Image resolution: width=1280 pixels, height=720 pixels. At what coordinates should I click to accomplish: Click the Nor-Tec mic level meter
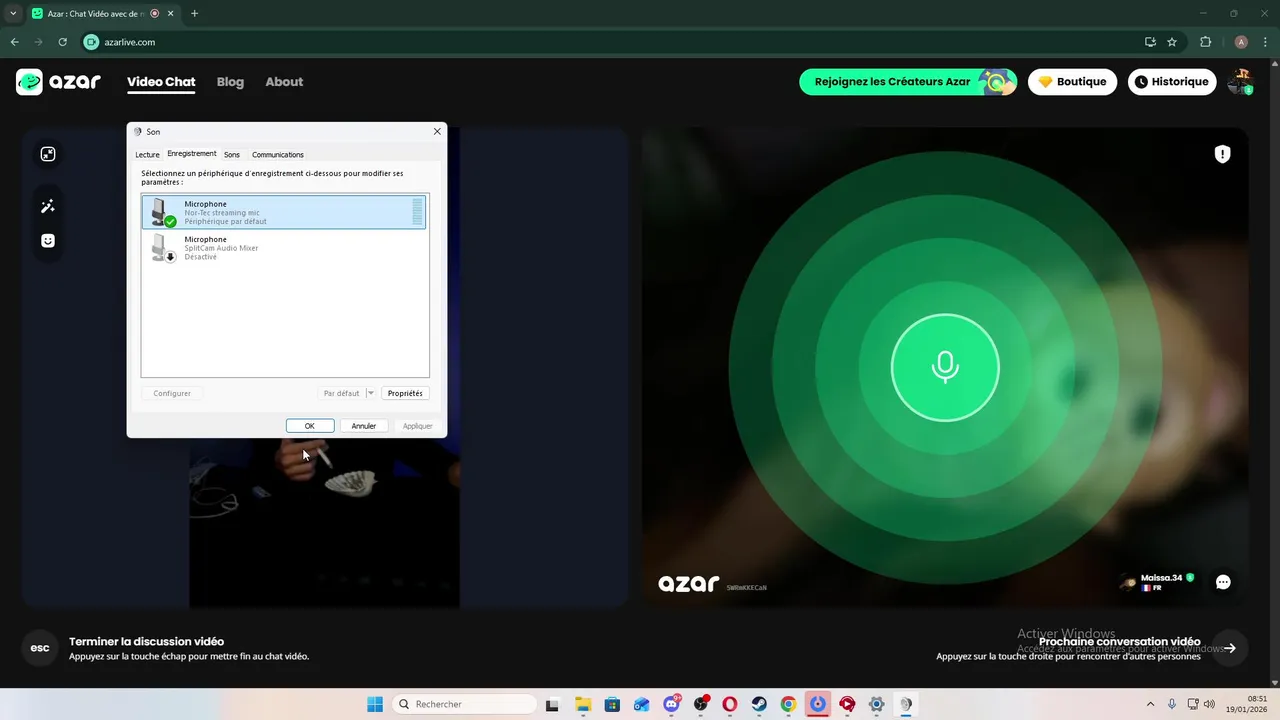click(x=417, y=212)
